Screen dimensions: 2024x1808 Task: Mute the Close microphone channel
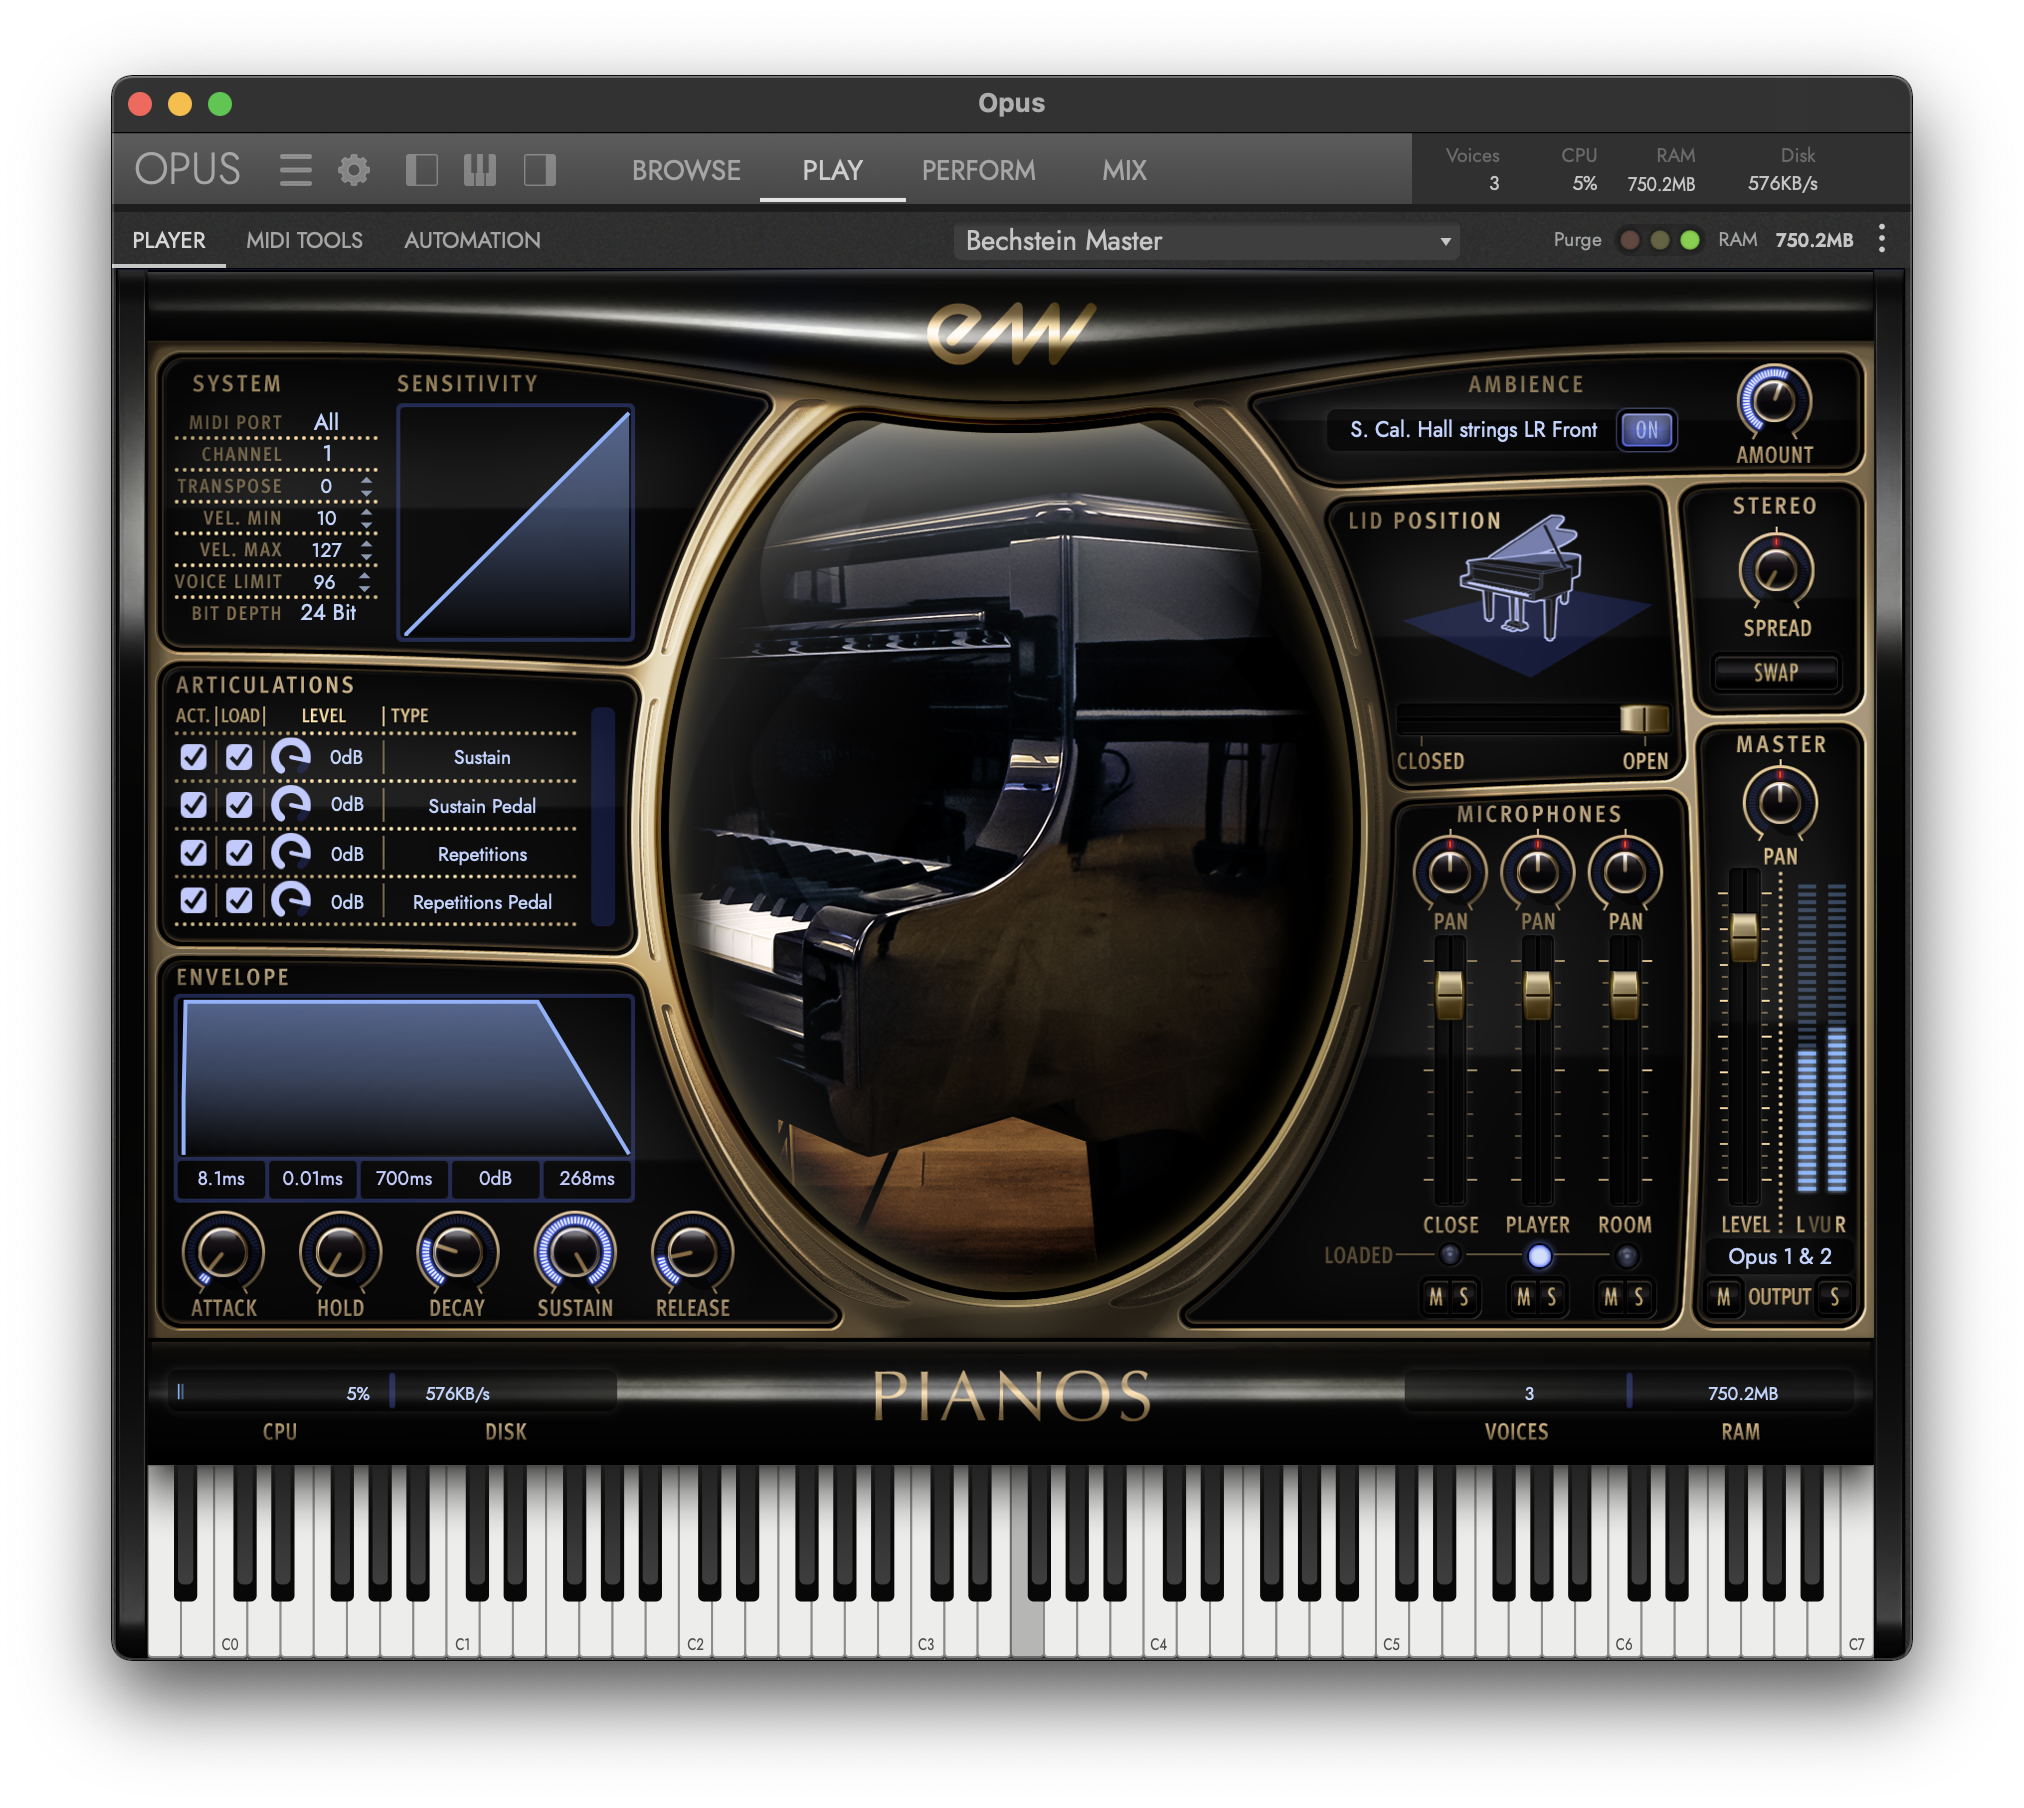click(1437, 1298)
